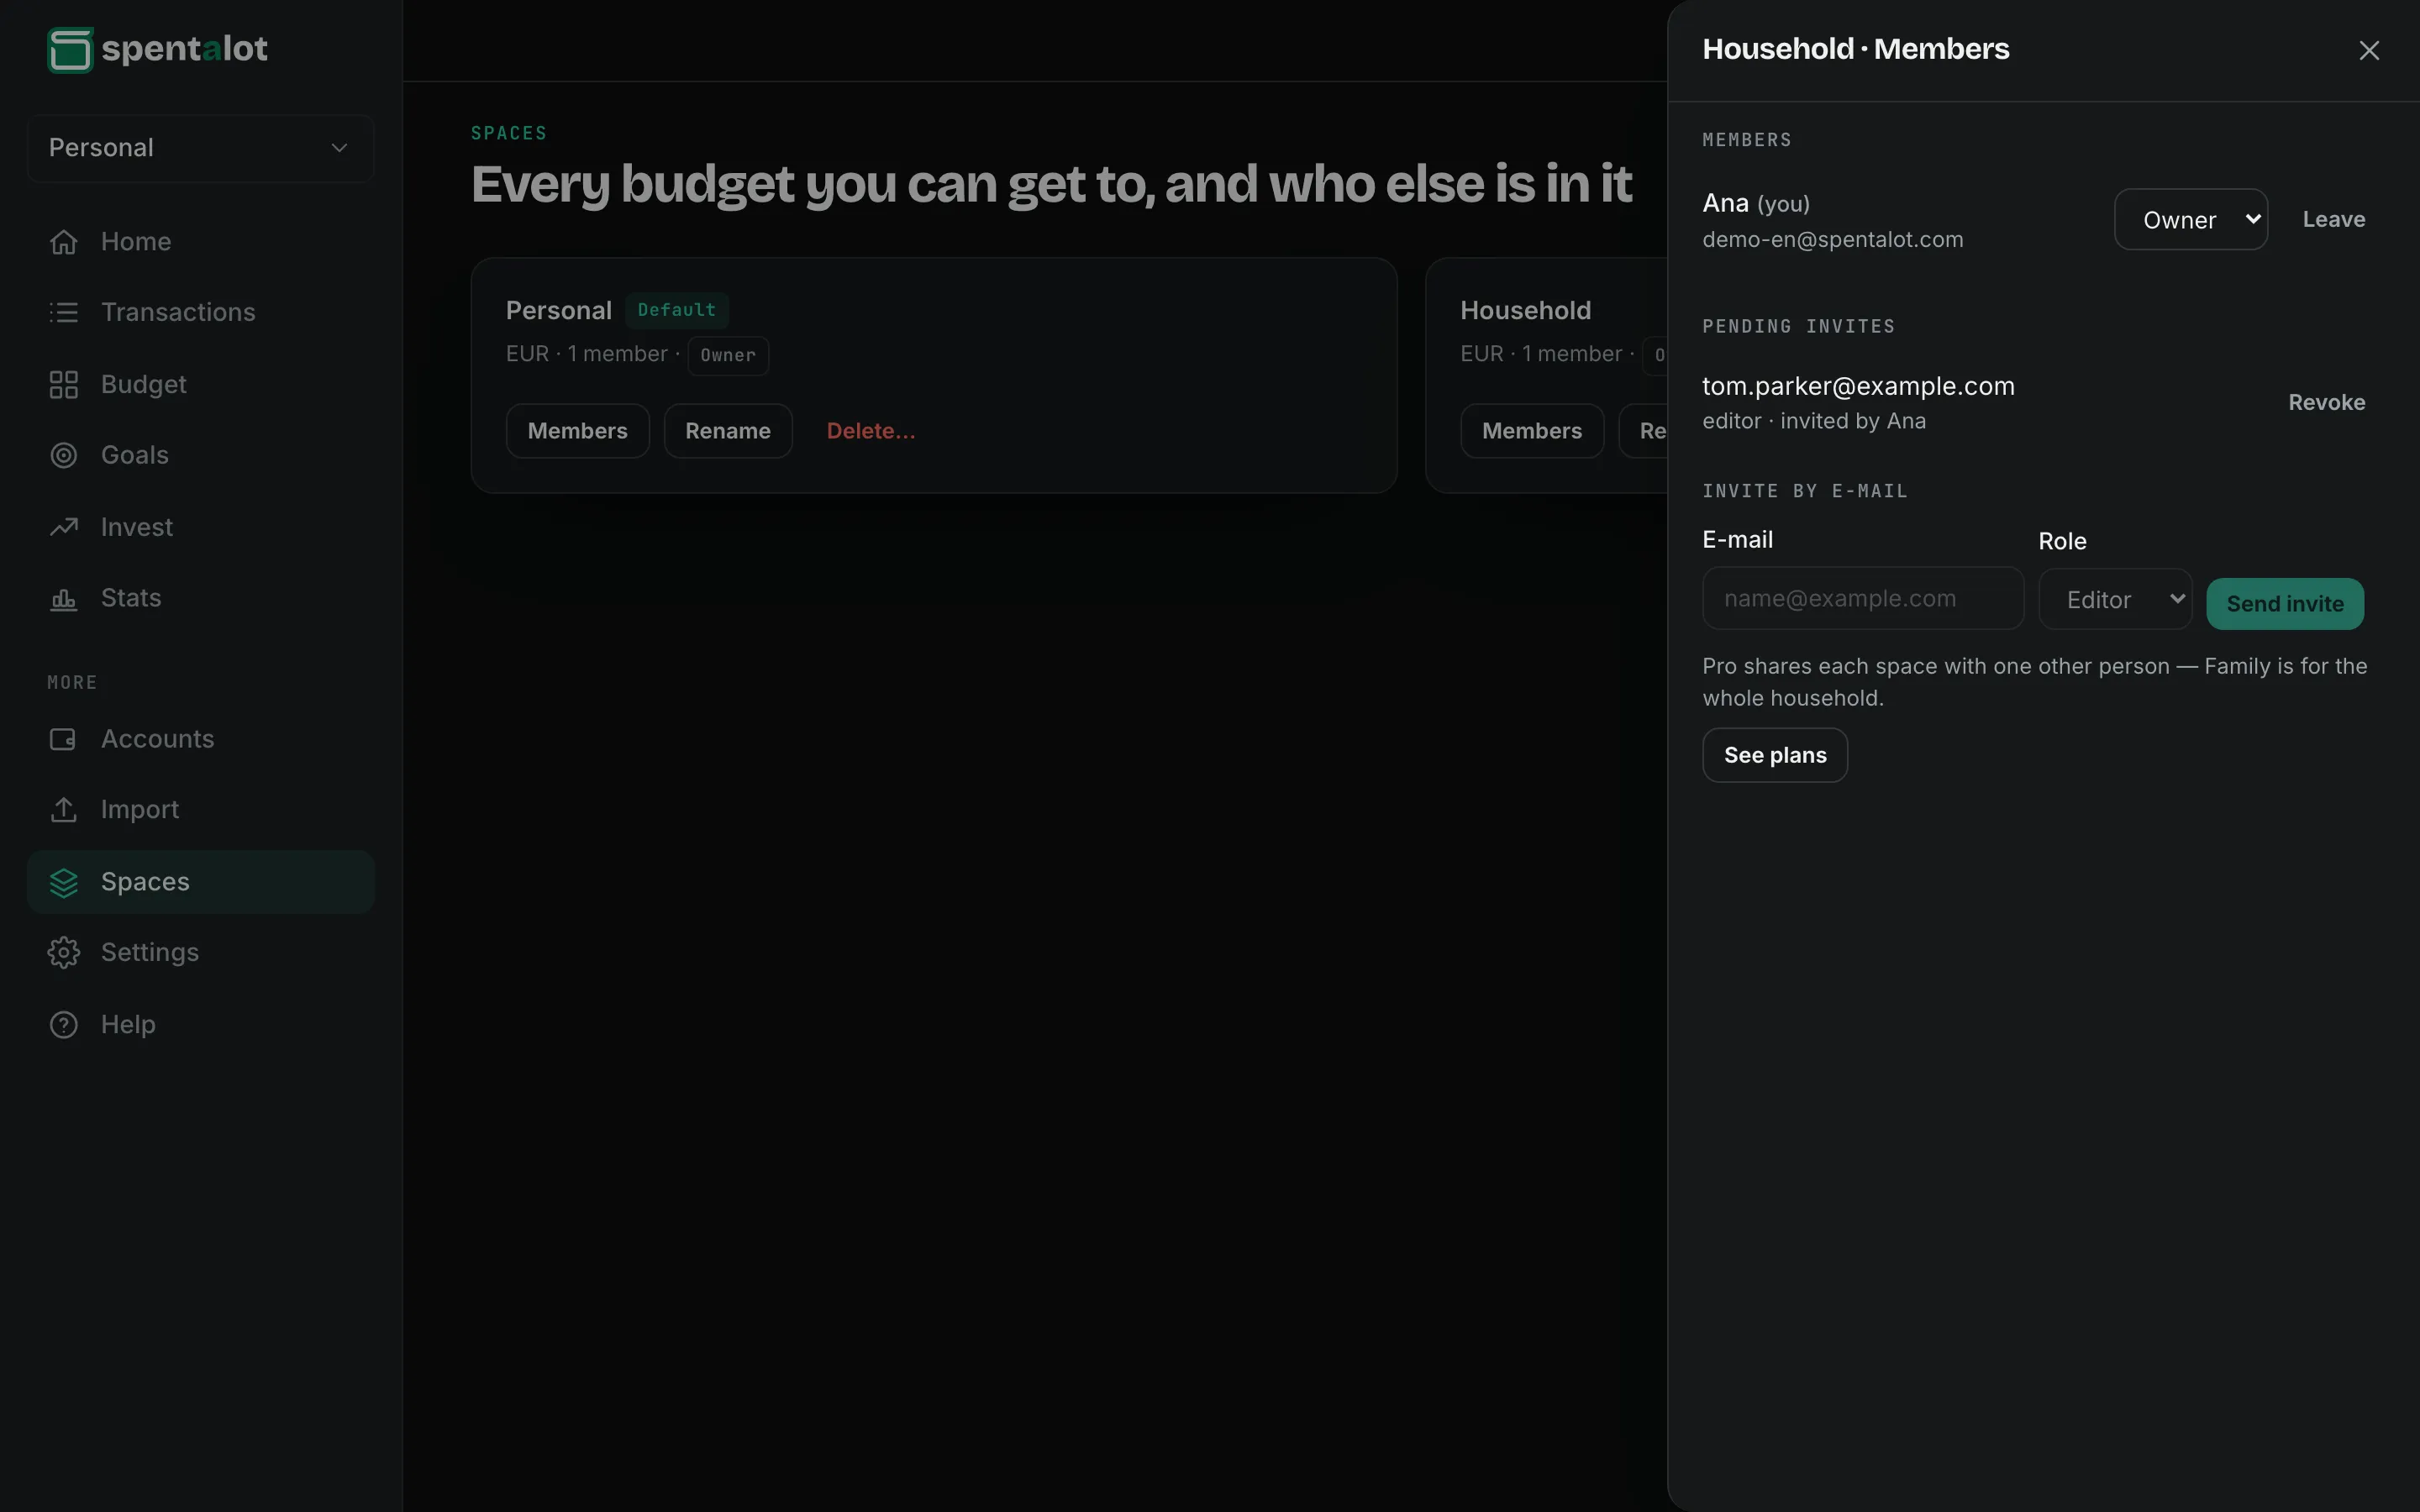2420x1512 pixels.
Task: Click the Accounts wallet icon
Action: click(x=64, y=739)
